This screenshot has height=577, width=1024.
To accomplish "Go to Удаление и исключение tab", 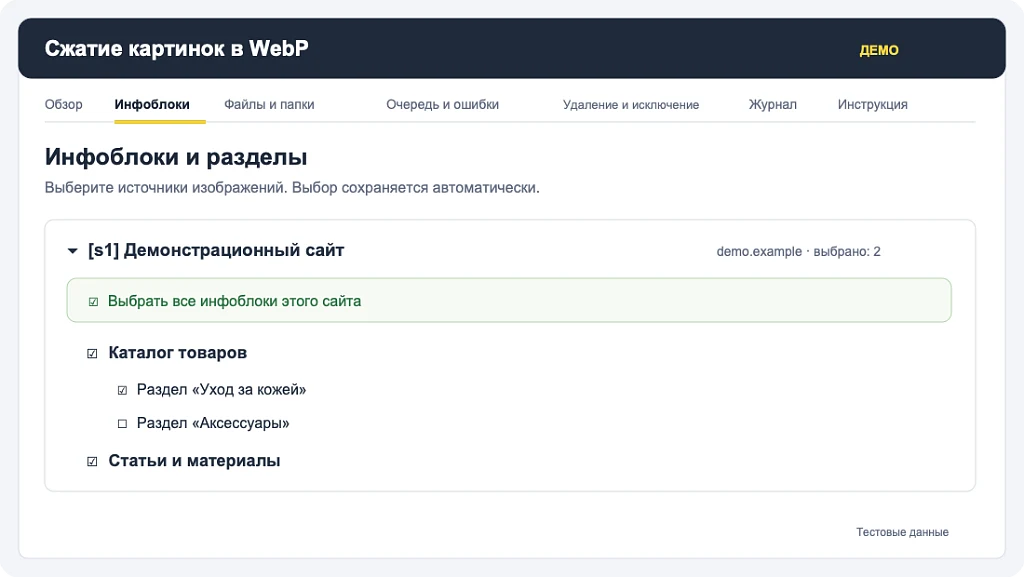I will [x=631, y=104].
